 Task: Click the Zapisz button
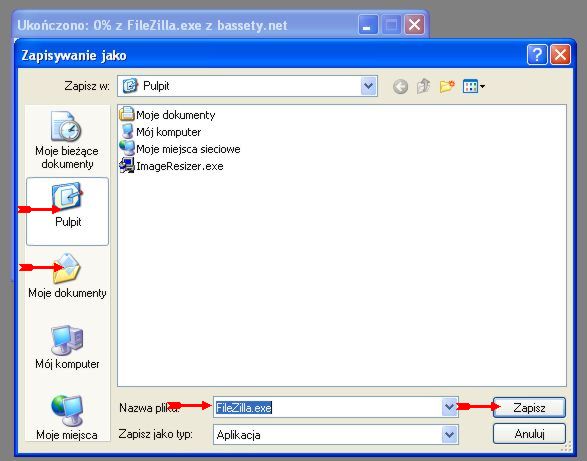(x=529, y=407)
